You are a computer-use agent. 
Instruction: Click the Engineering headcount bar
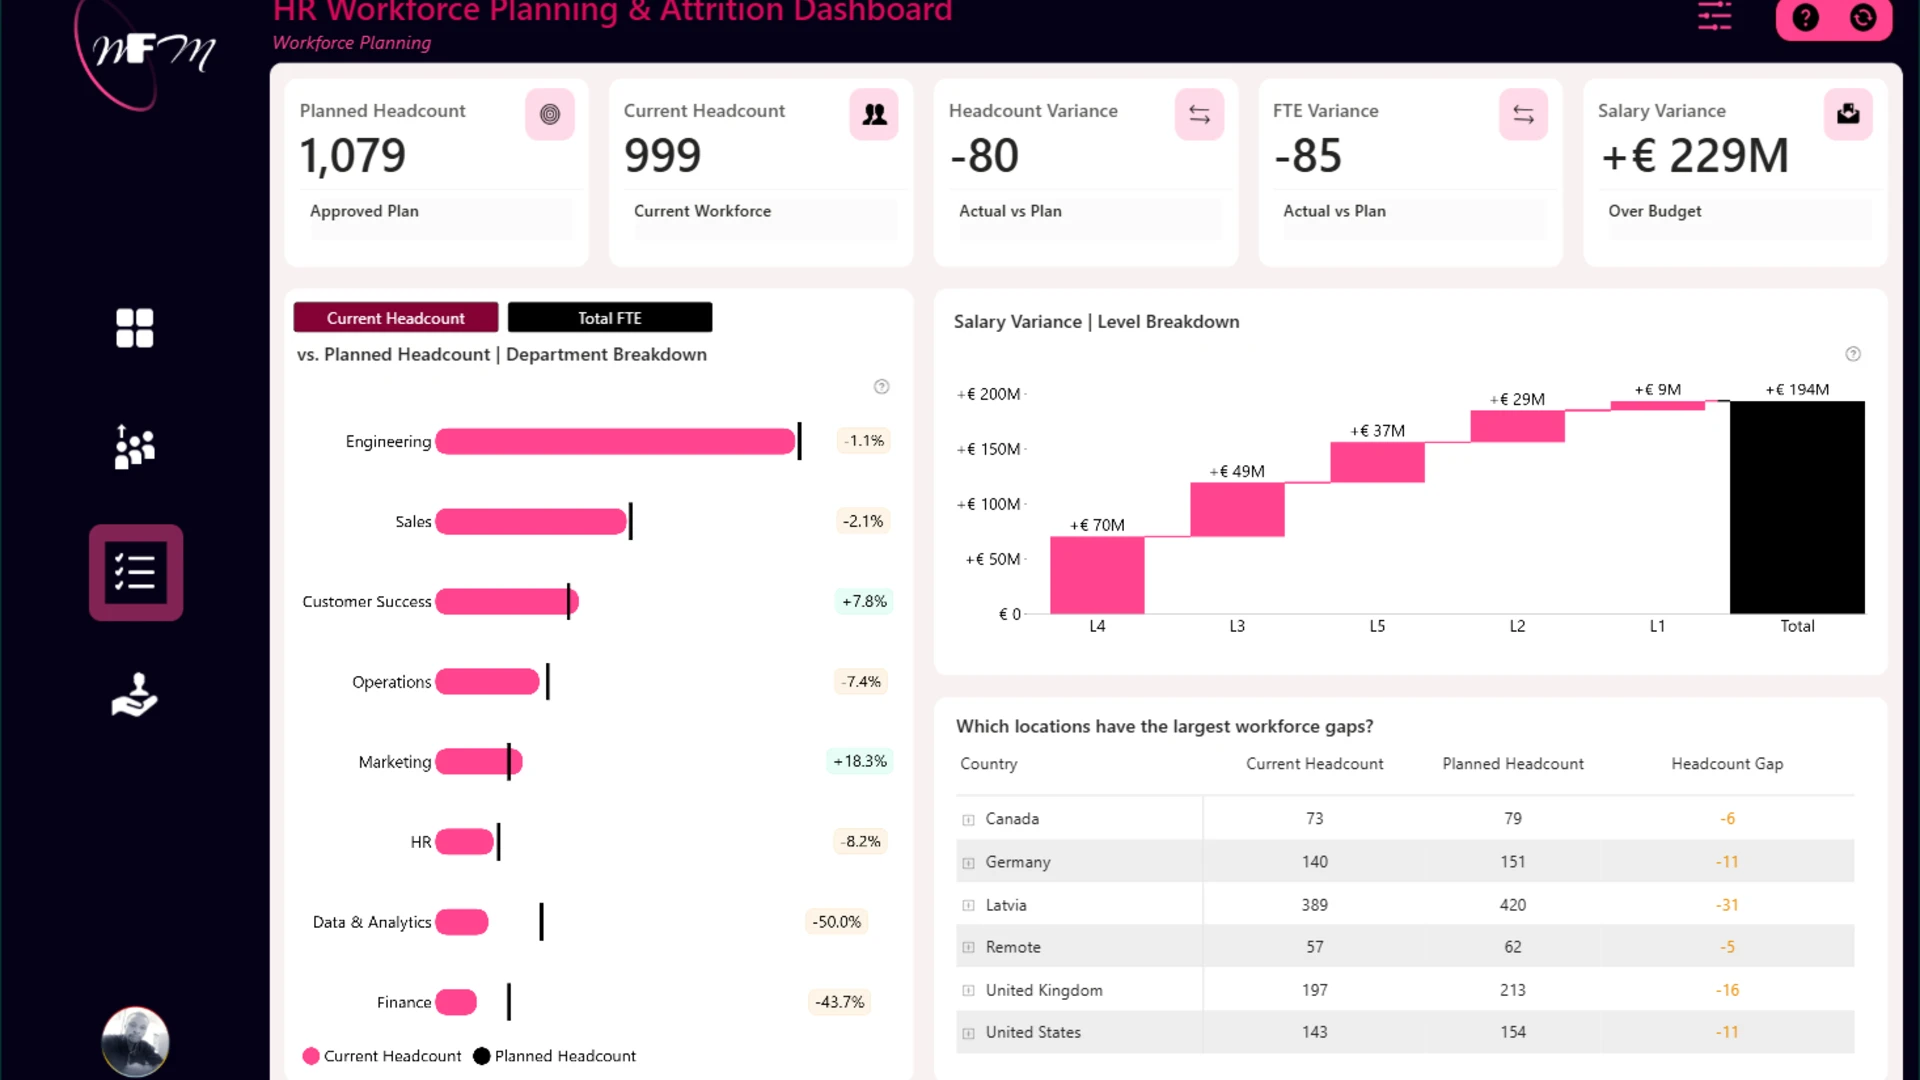[x=615, y=441]
